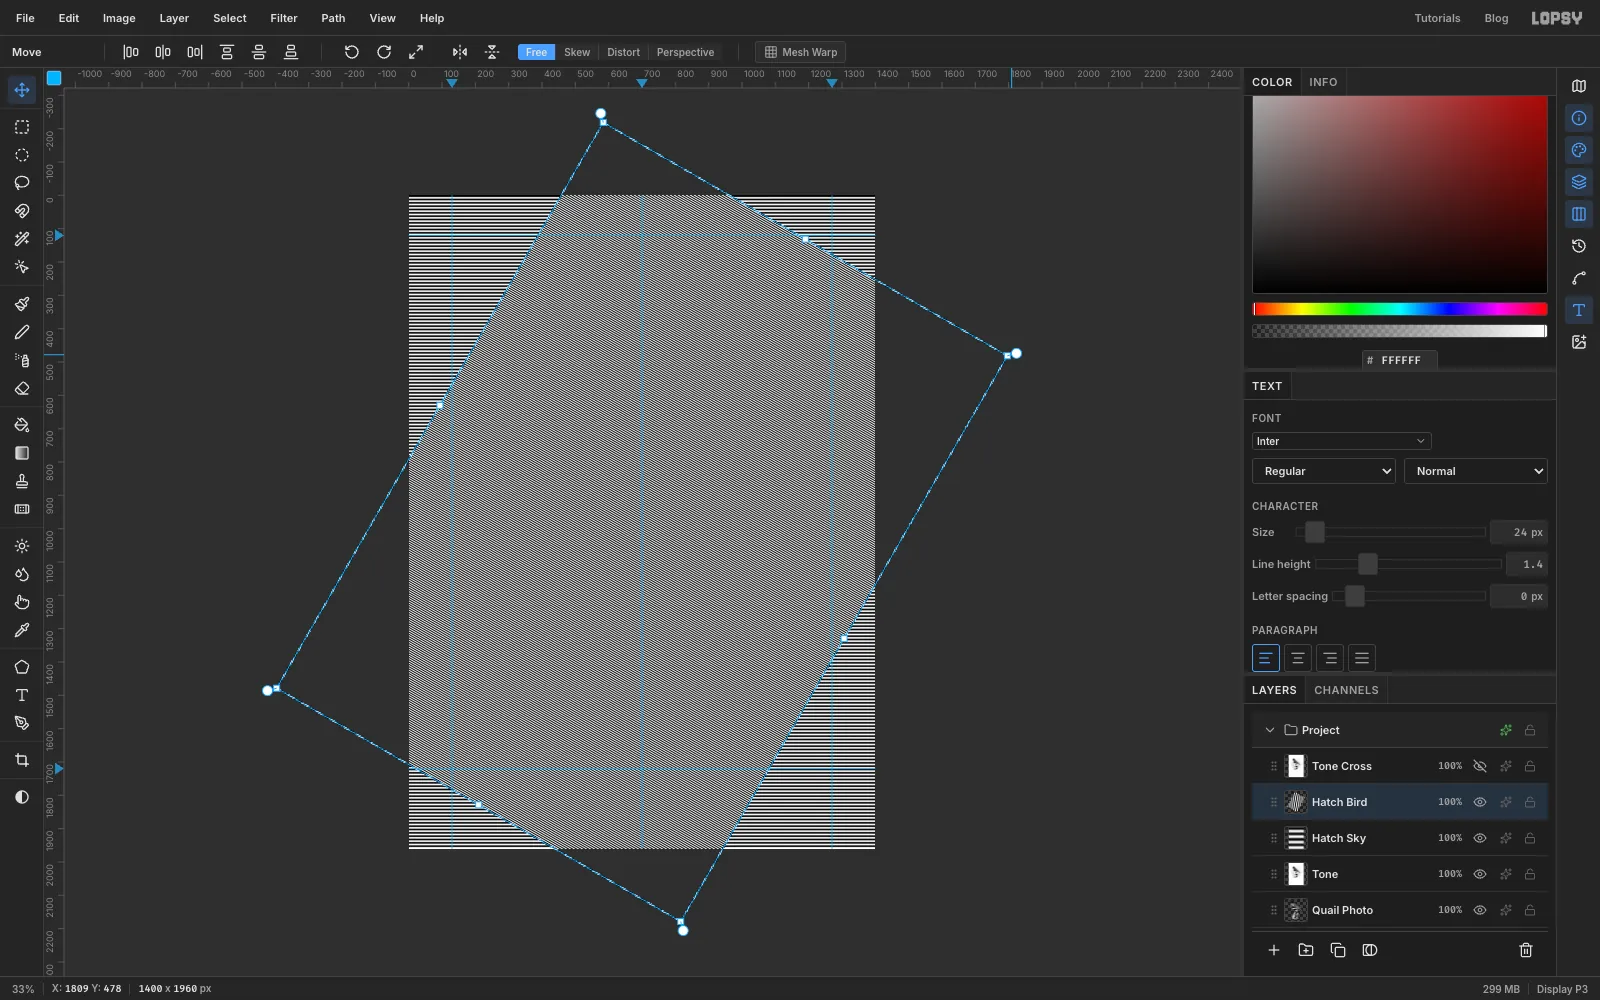1600x1000 pixels.
Task: Select the Lasso tool
Action: [21, 183]
